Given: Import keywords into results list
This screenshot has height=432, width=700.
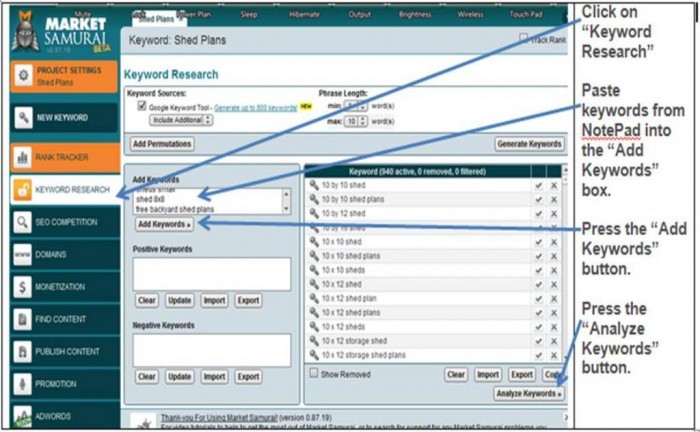Looking at the screenshot, I should coord(488,374).
